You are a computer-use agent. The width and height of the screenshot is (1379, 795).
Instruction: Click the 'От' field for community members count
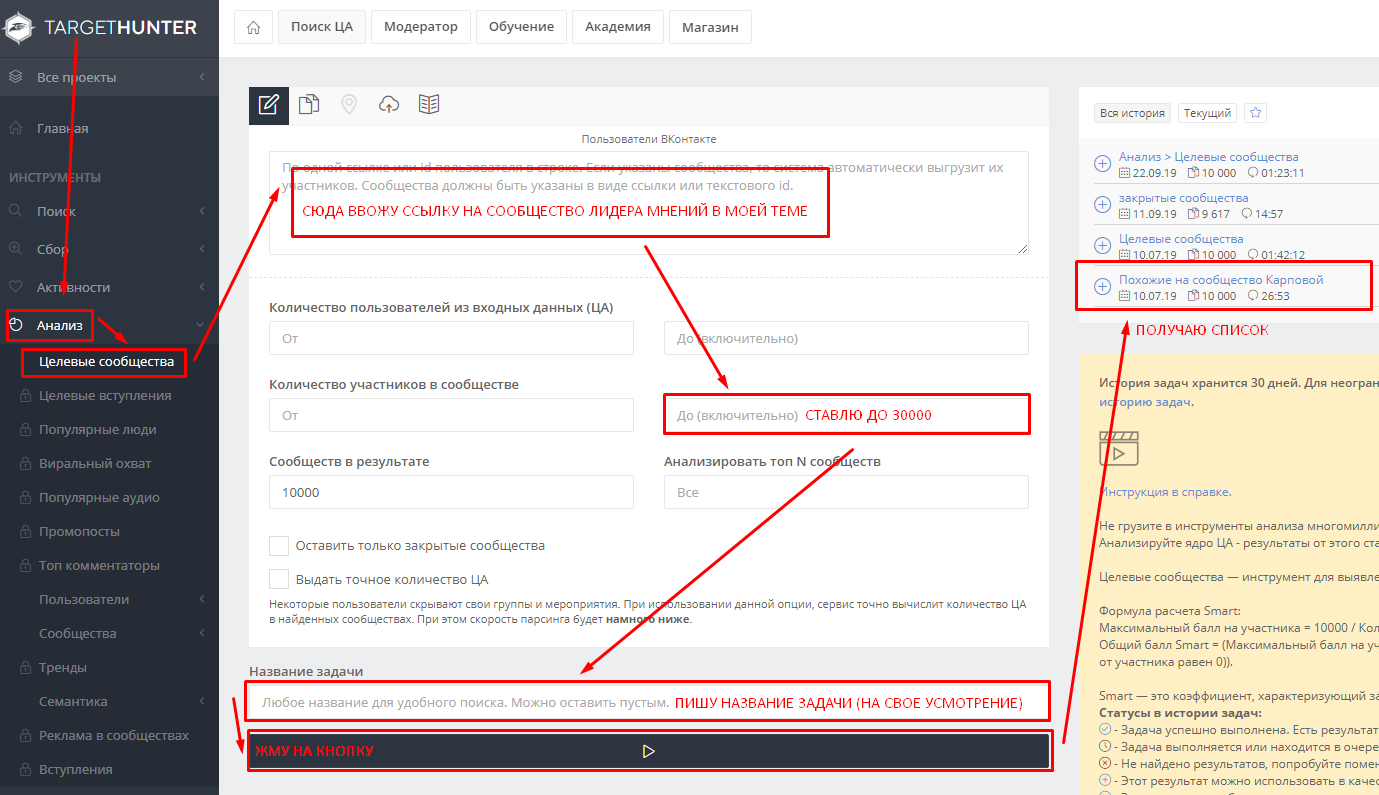(451, 415)
